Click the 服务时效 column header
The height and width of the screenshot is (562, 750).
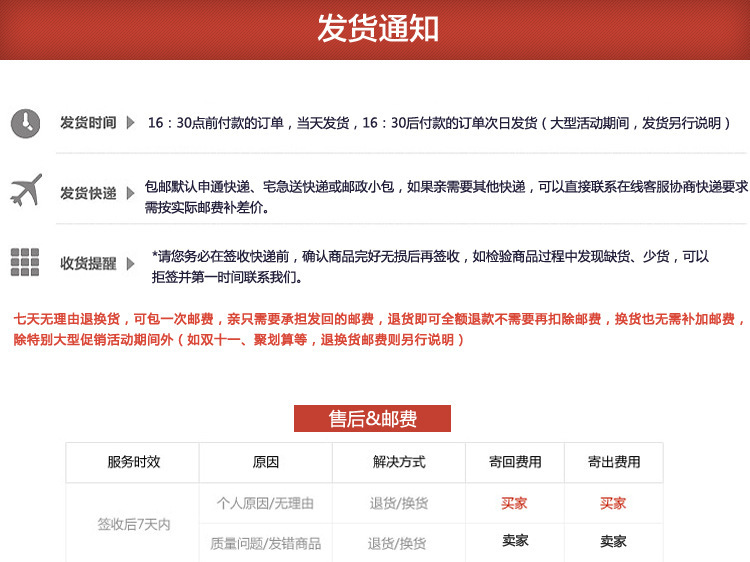[133, 462]
